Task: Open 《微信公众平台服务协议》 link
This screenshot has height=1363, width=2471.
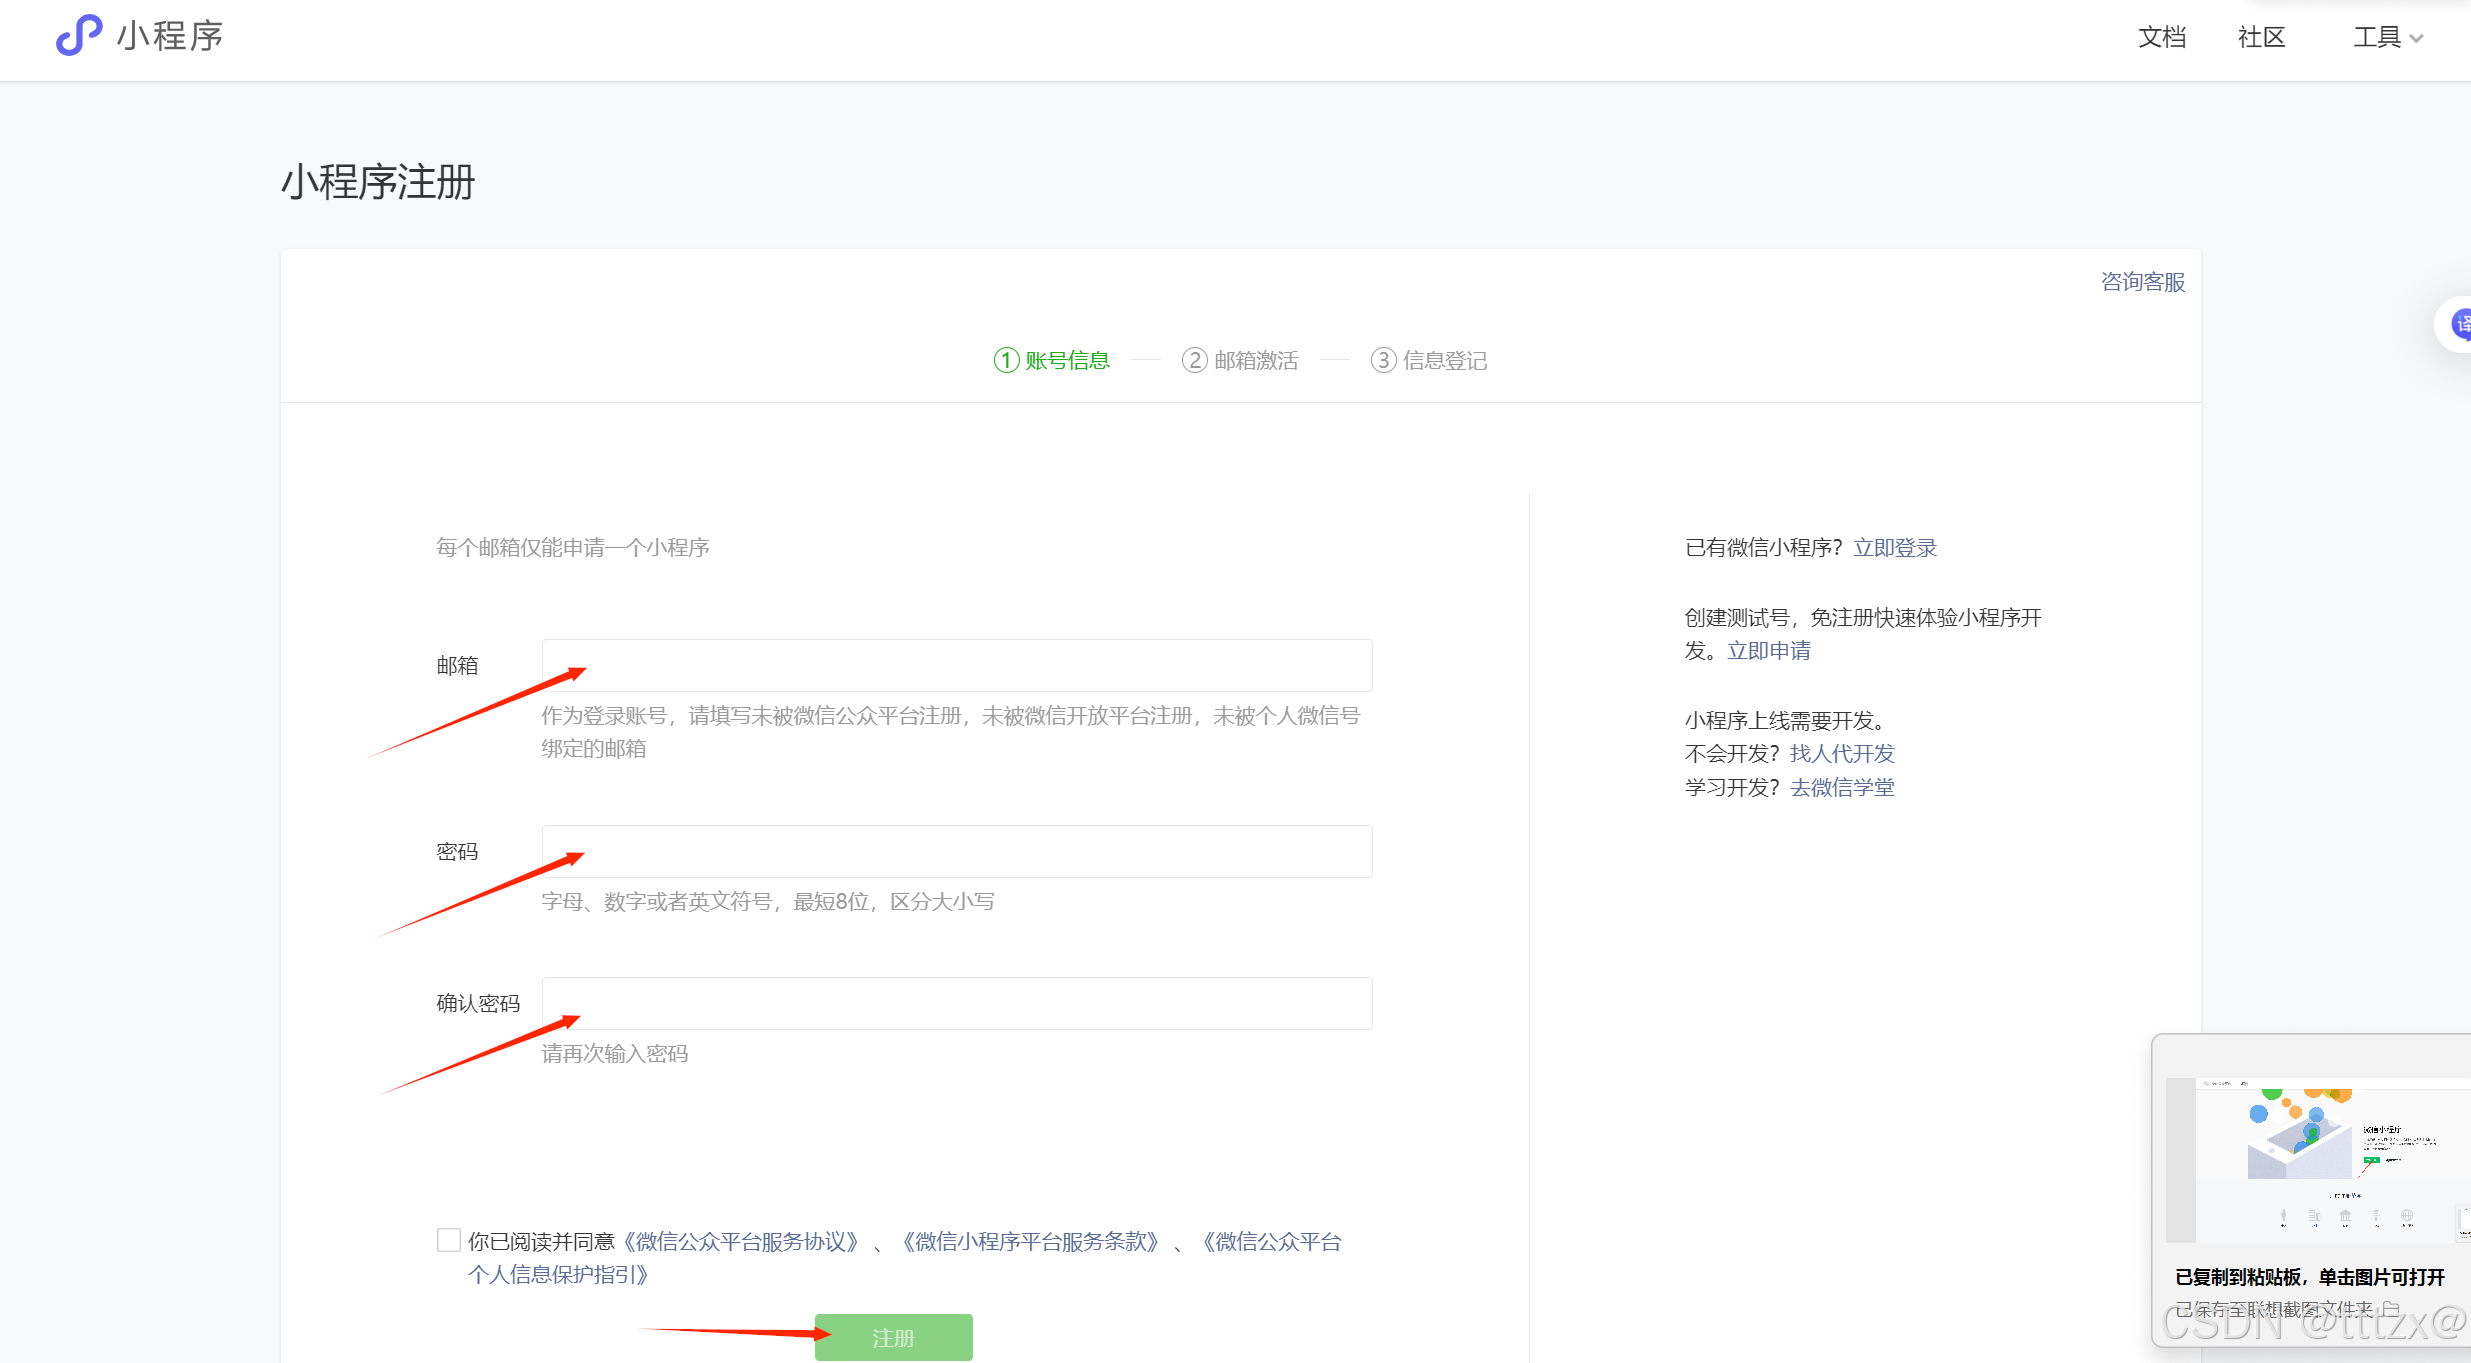Action: pos(740,1241)
